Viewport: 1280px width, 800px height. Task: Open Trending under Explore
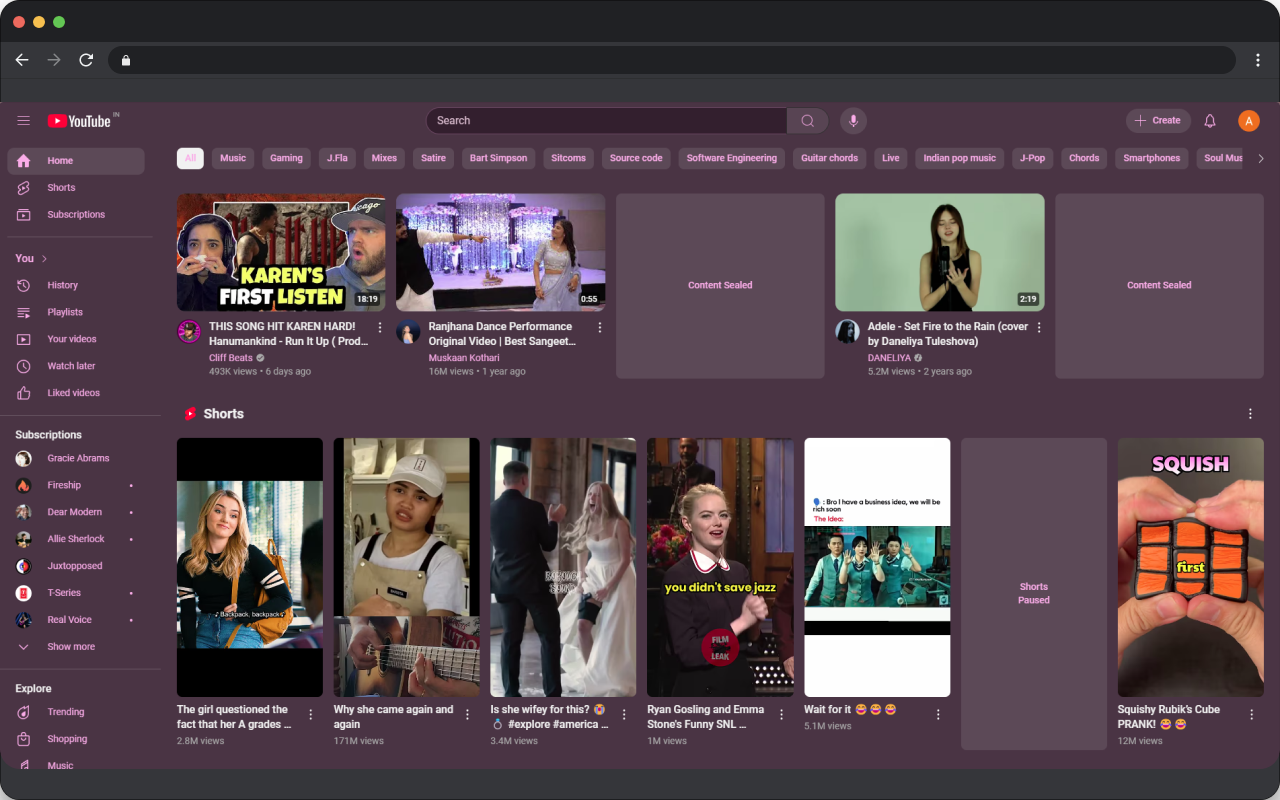click(x=65, y=712)
